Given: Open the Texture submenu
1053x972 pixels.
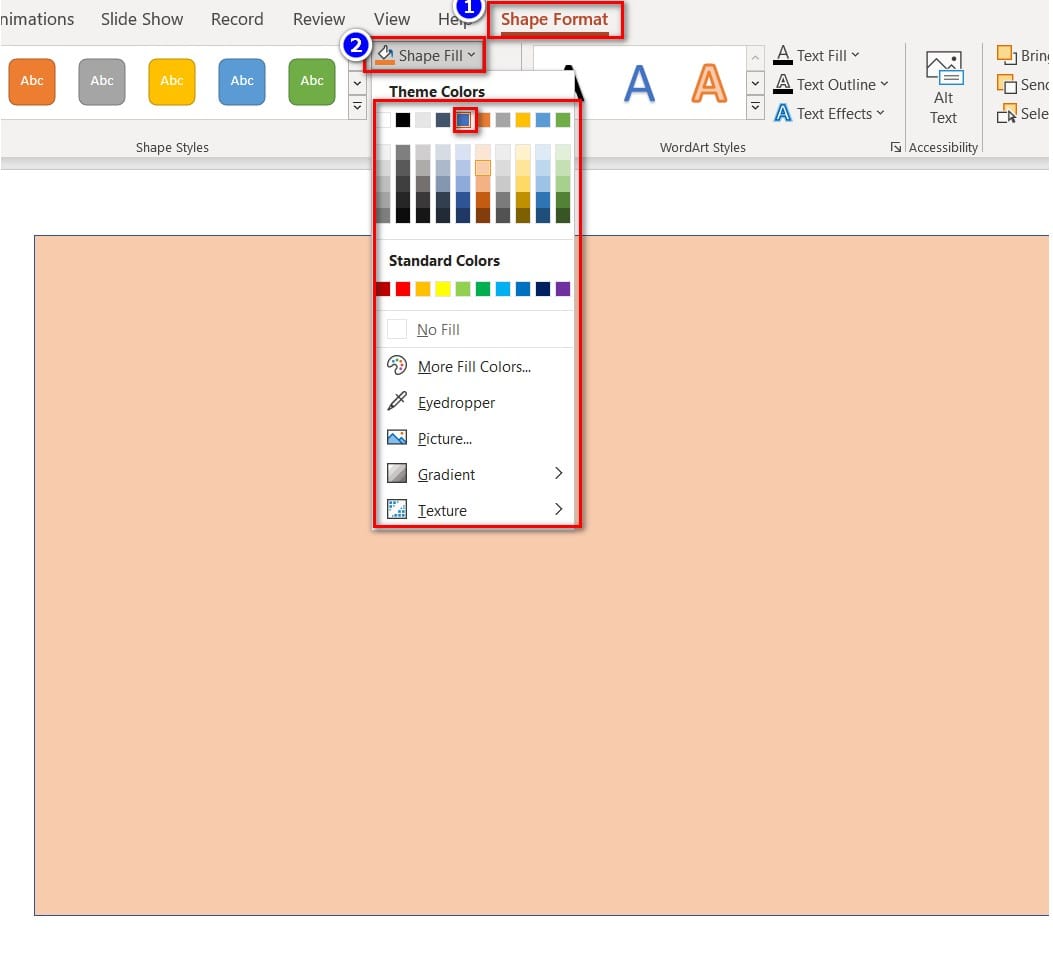Looking at the screenshot, I should tap(558, 510).
